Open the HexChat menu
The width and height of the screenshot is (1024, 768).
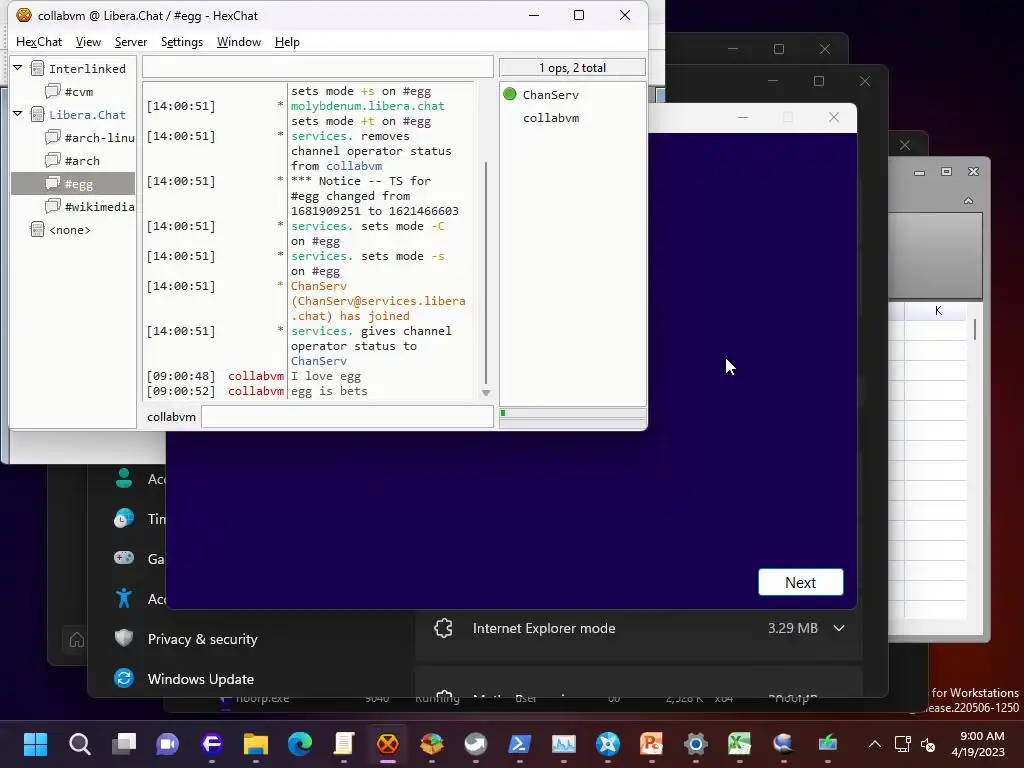[39, 42]
